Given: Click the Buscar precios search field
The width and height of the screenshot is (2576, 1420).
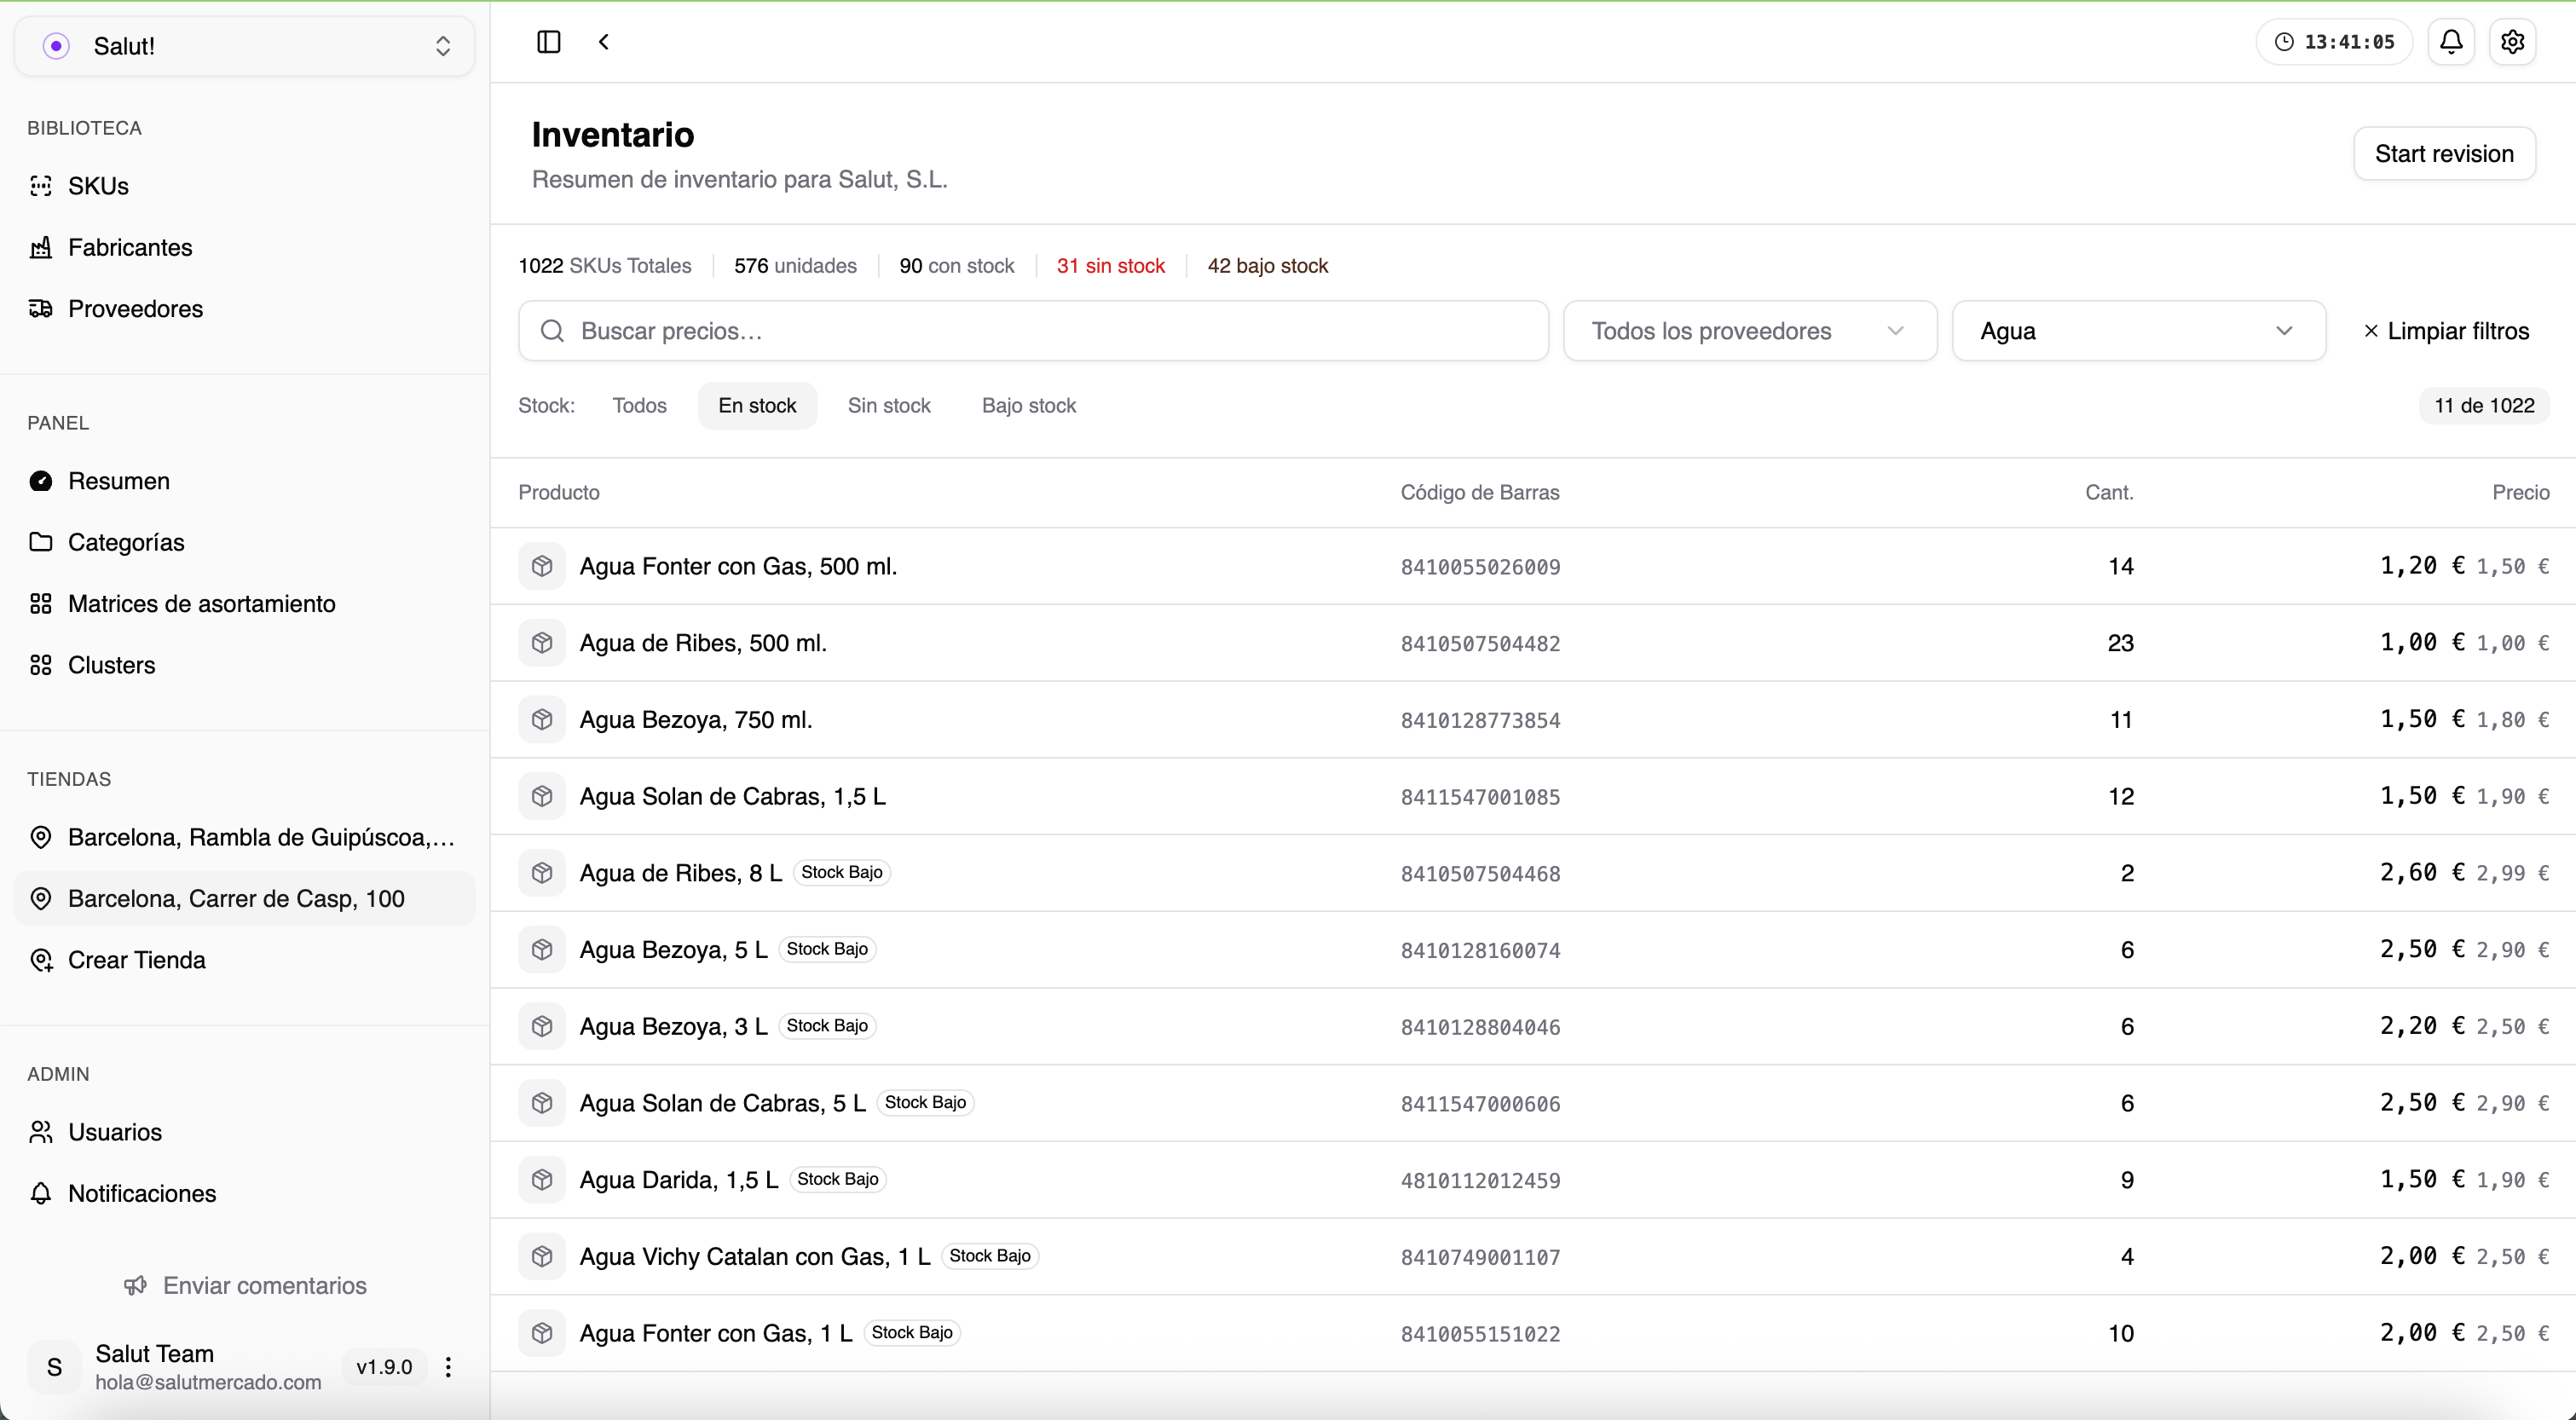Looking at the screenshot, I should (x=1034, y=331).
